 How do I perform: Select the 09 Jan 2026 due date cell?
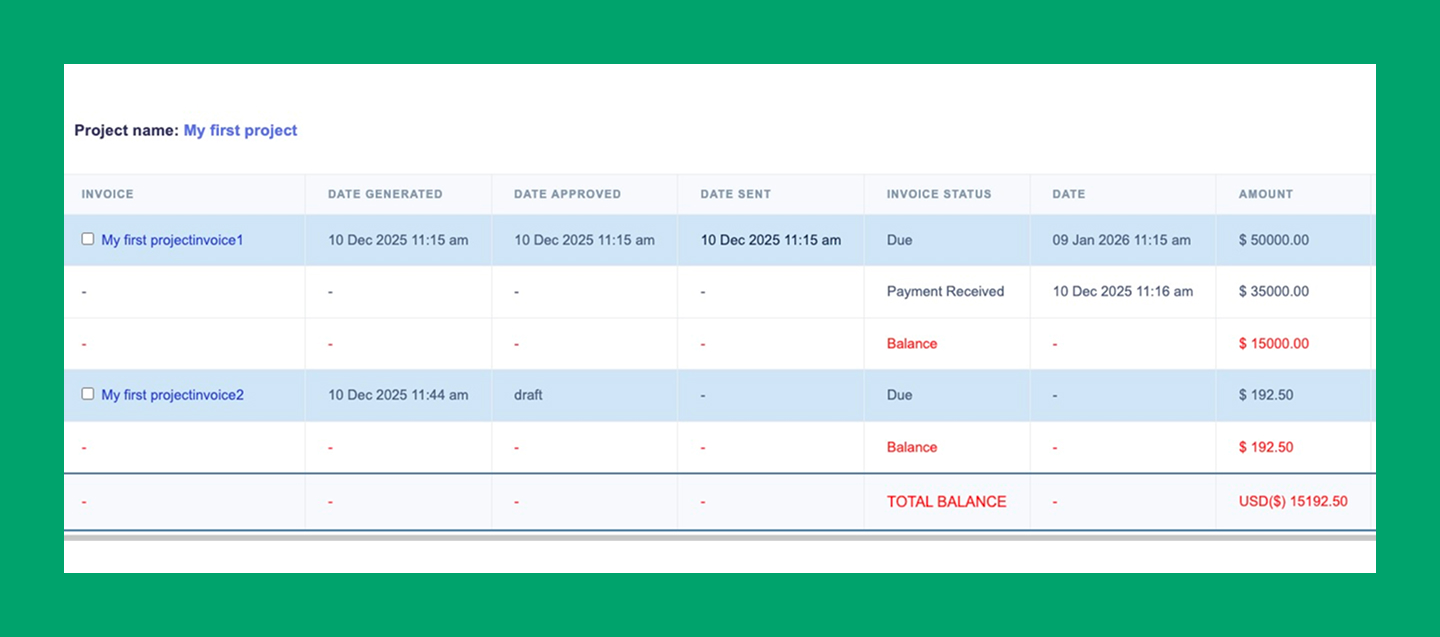click(x=1120, y=240)
